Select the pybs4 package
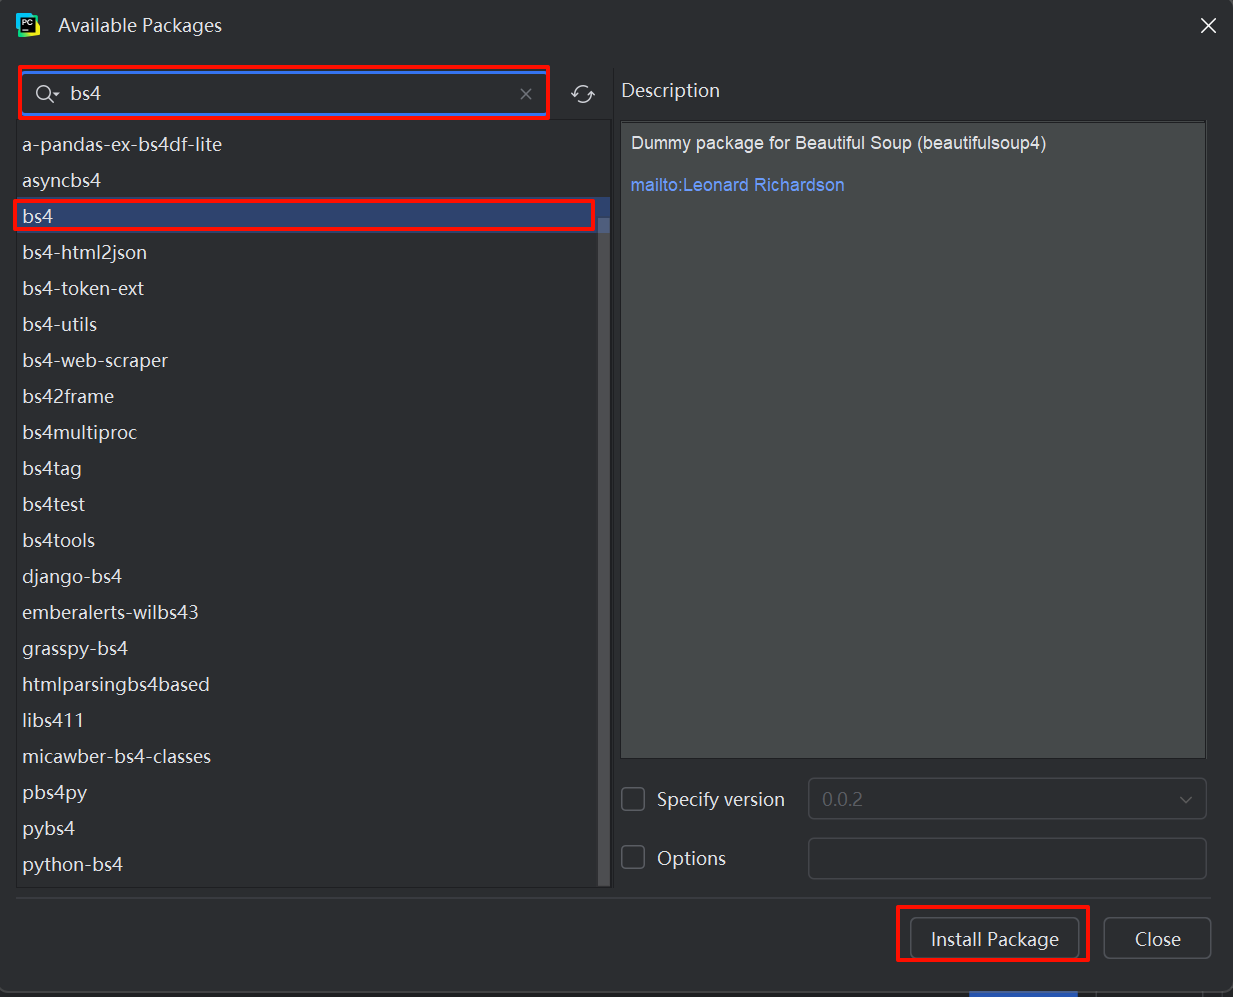 (x=307, y=828)
